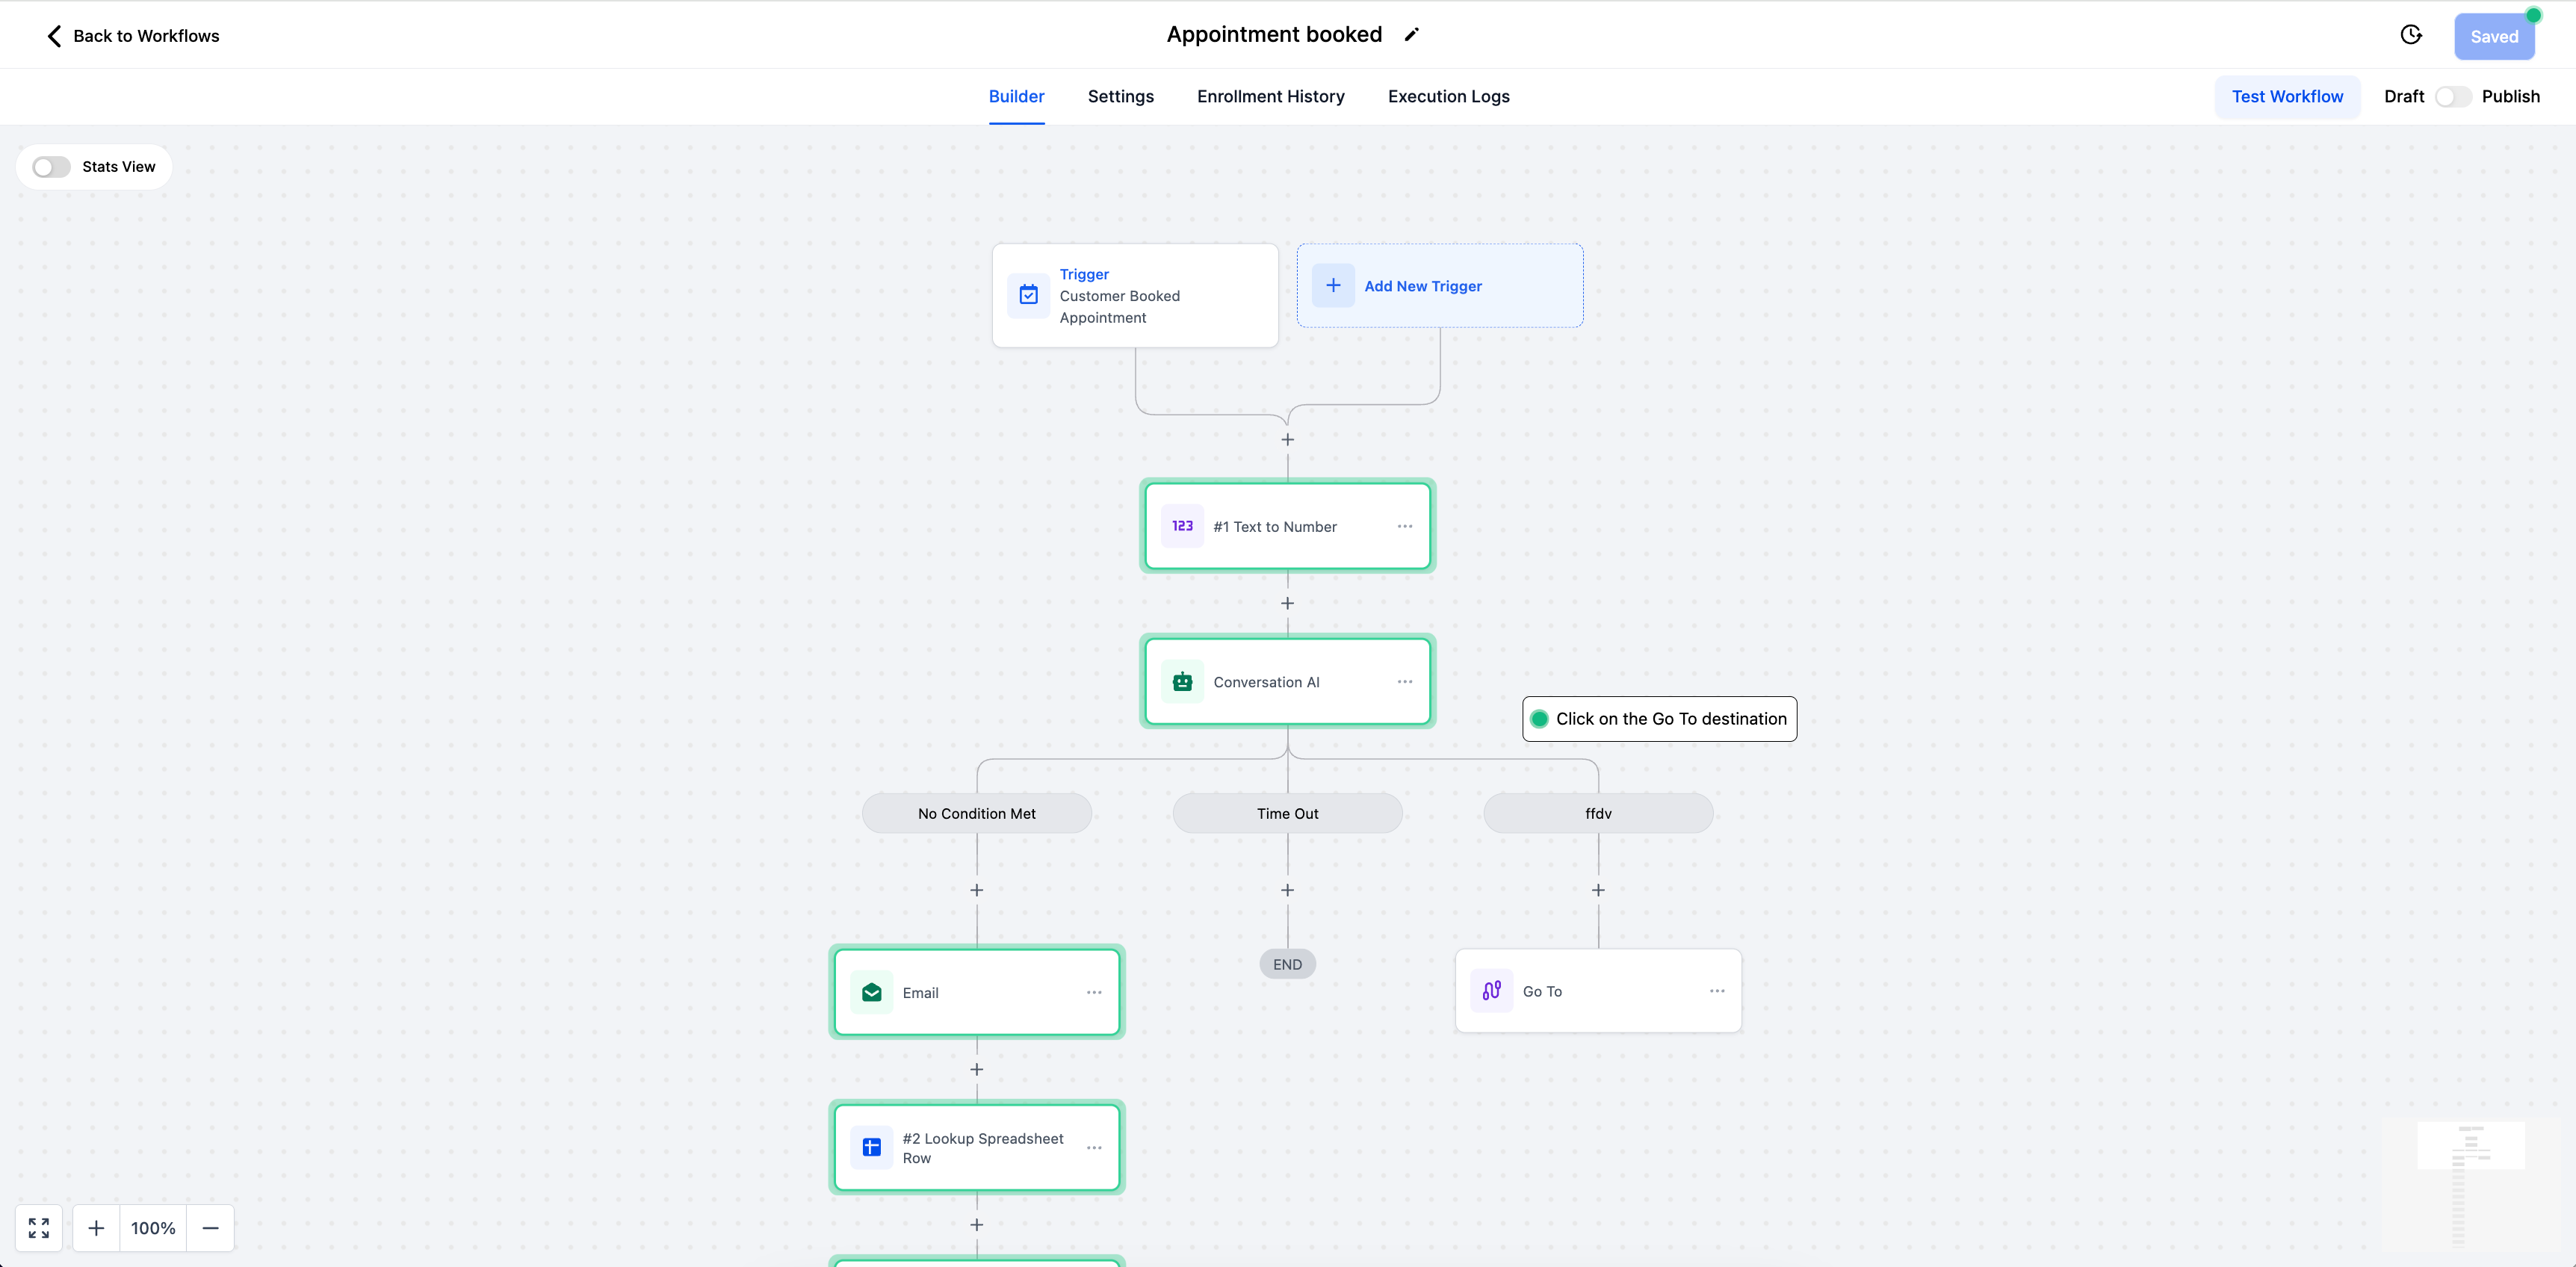Click the trigger calendar check icon
The height and width of the screenshot is (1267, 2576).
tap(1028, 295)
